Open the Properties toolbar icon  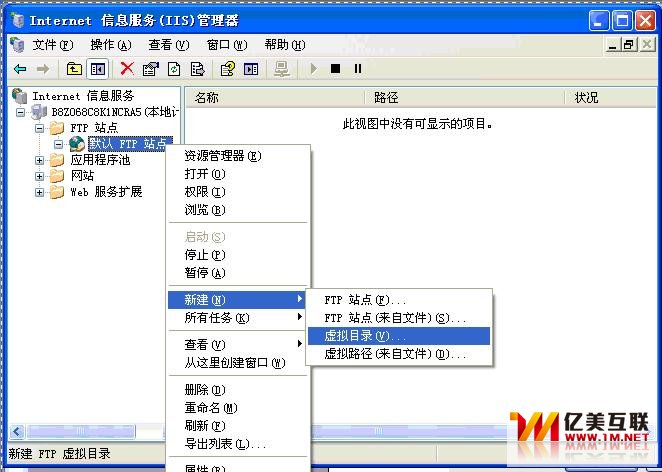tap(151, 69)
